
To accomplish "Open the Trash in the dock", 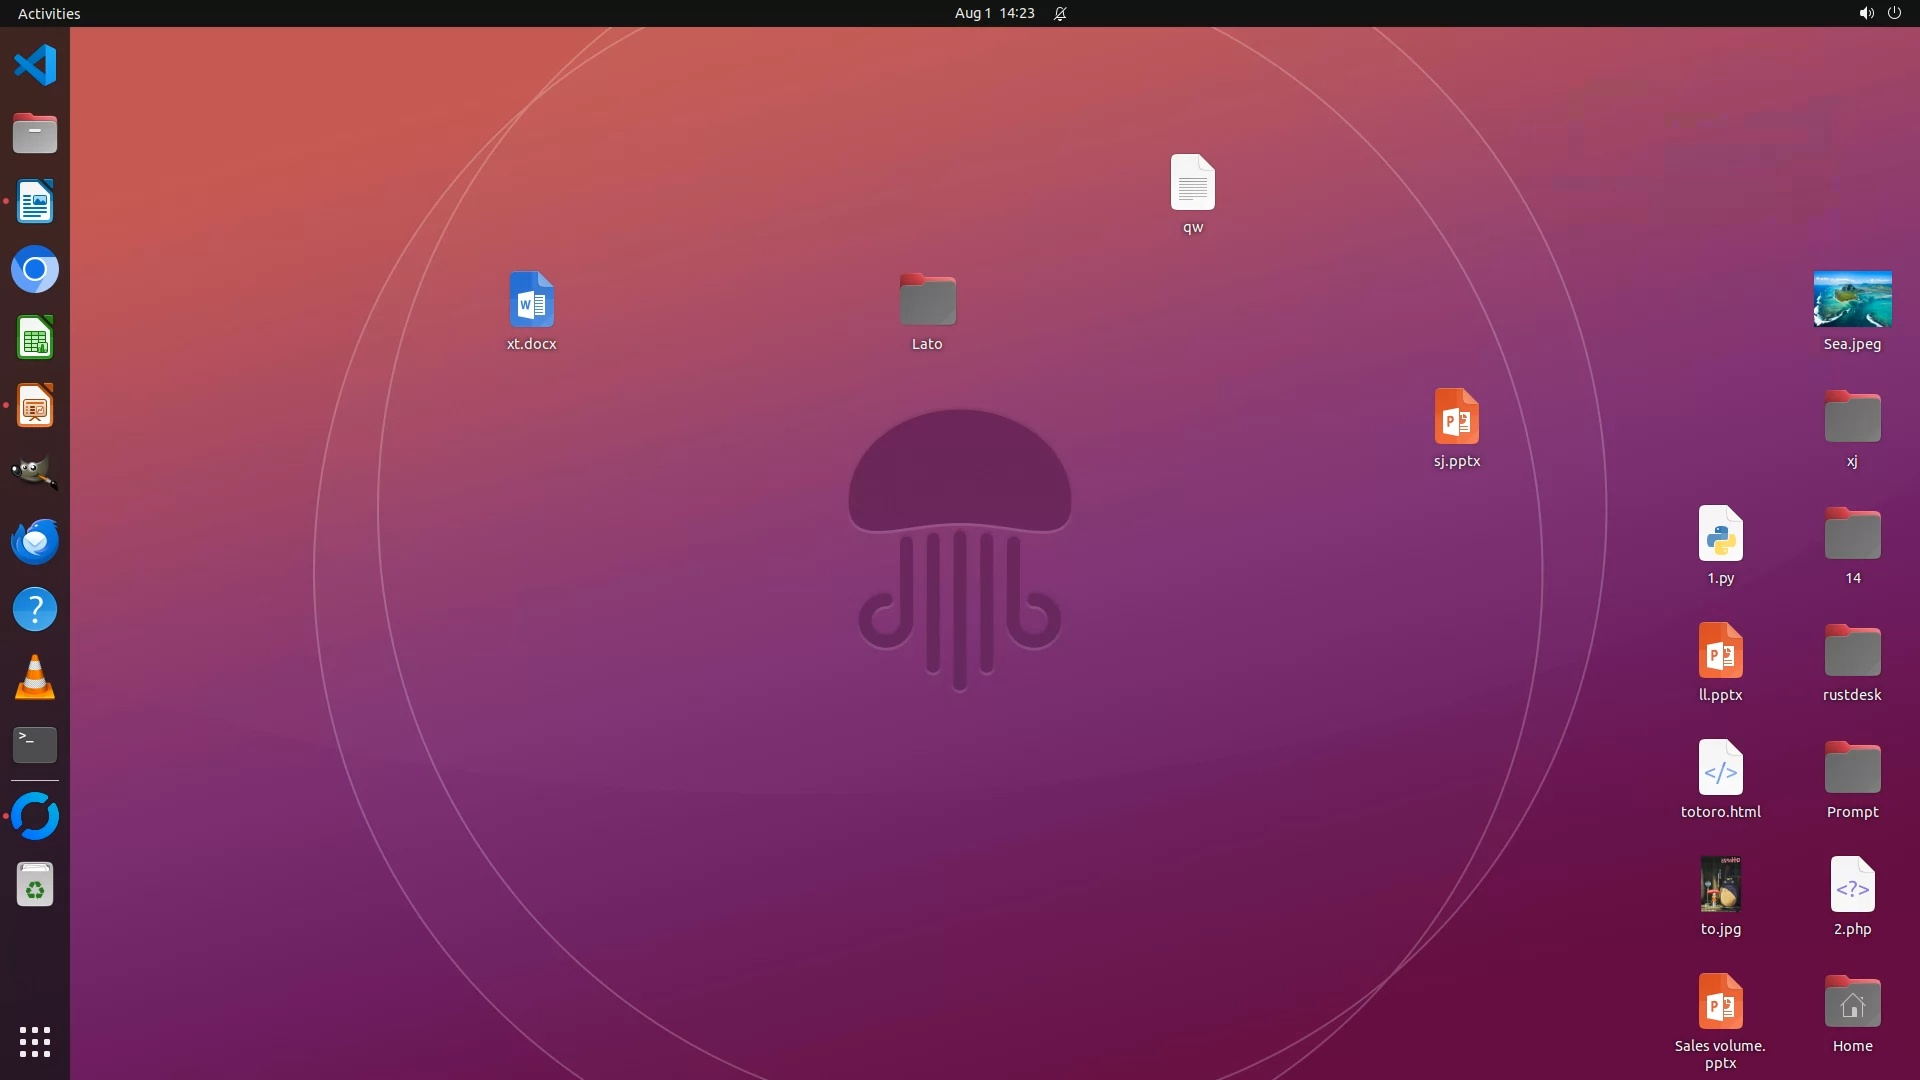I will pyautogui.click(x=35, y=885).
